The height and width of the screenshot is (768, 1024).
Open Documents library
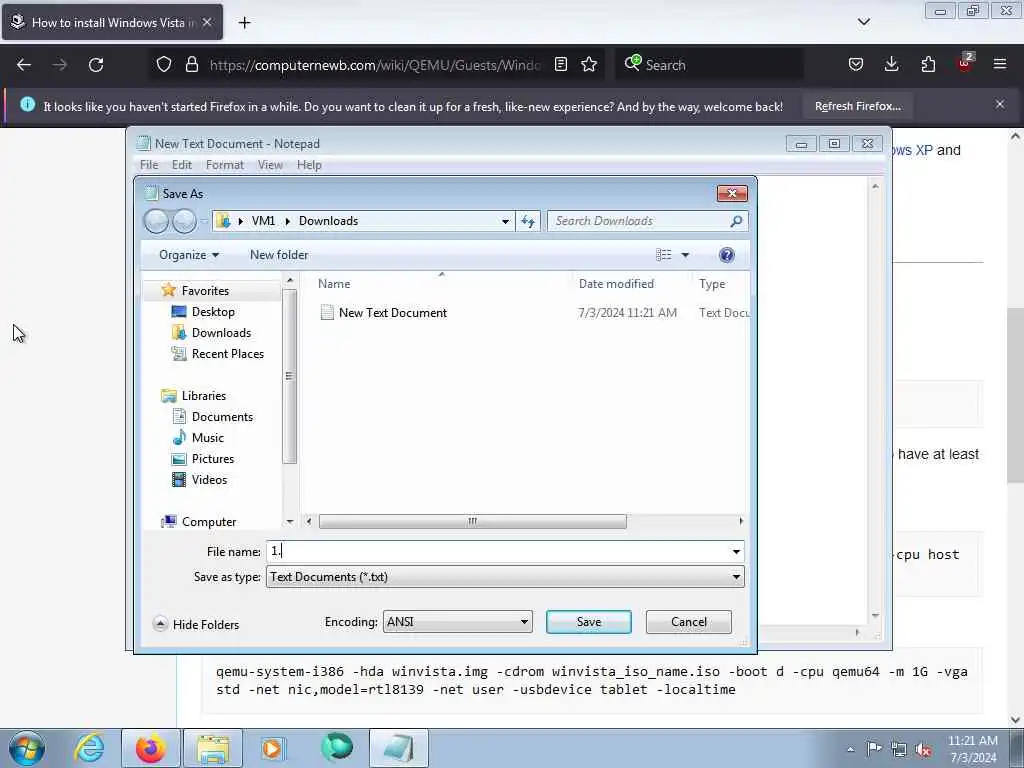[x=222, y=417]
